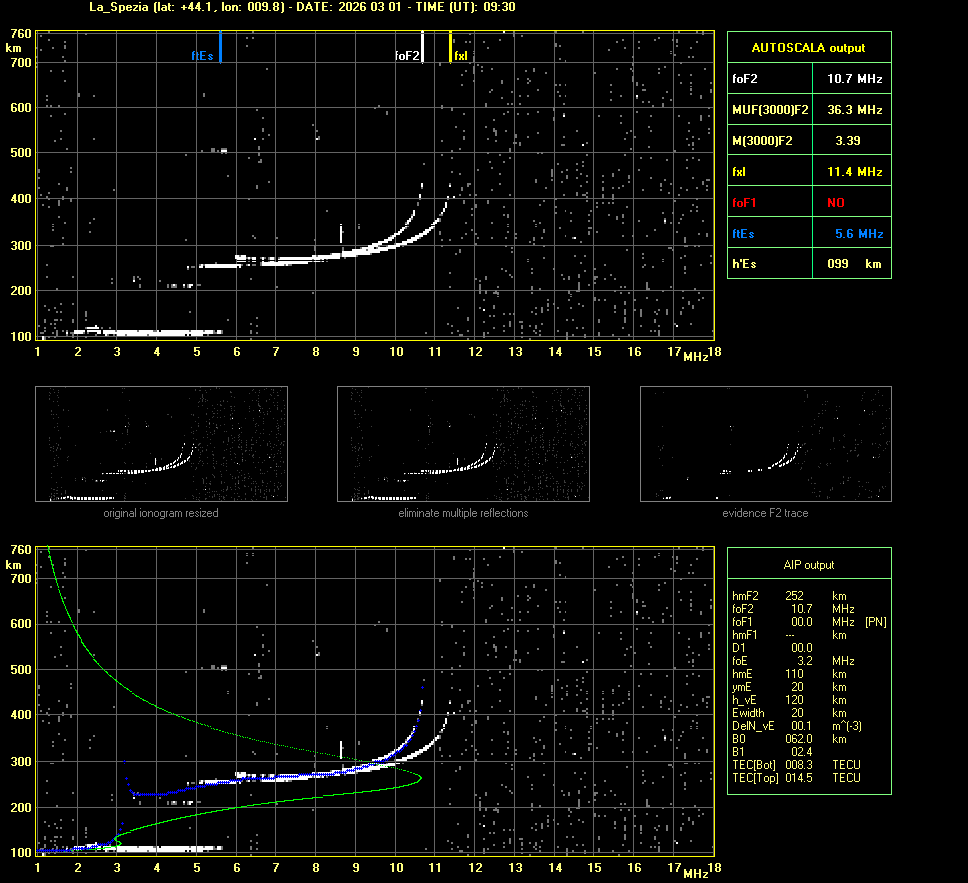This screenshot has width=968, height=883.
Task: Click the white foF2 marker line
Action: [x=422, y=47]
